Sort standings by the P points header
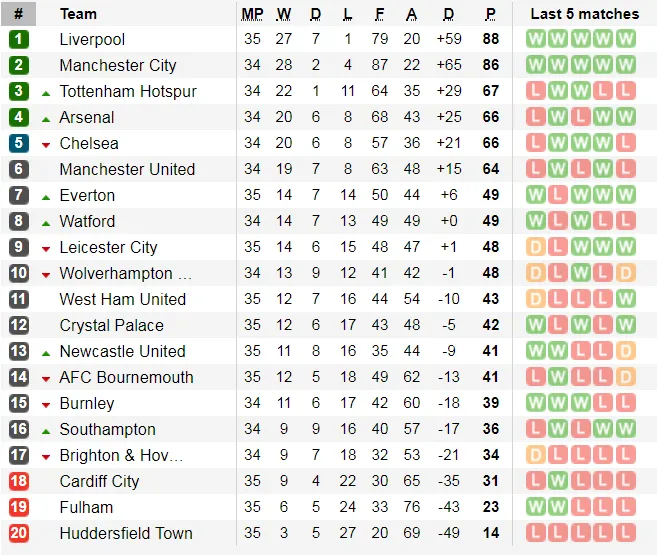Viewport: 657px width, 555px height. coord(490,14)
